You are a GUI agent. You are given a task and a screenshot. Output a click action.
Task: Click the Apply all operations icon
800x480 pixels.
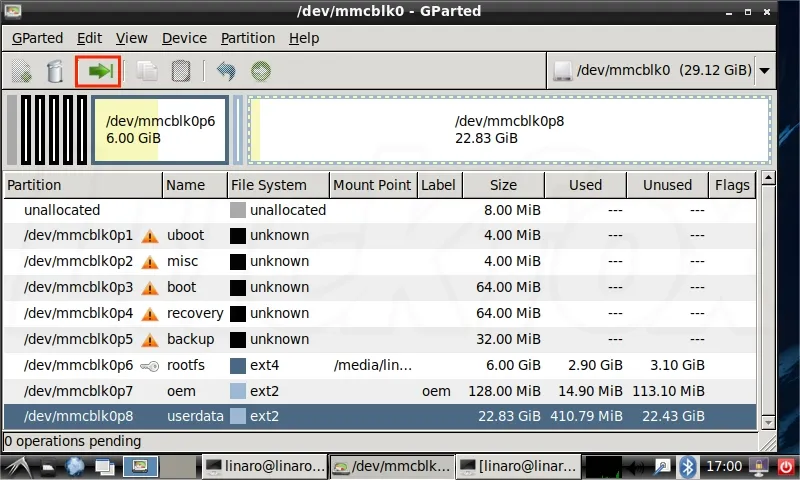point(261,71)
